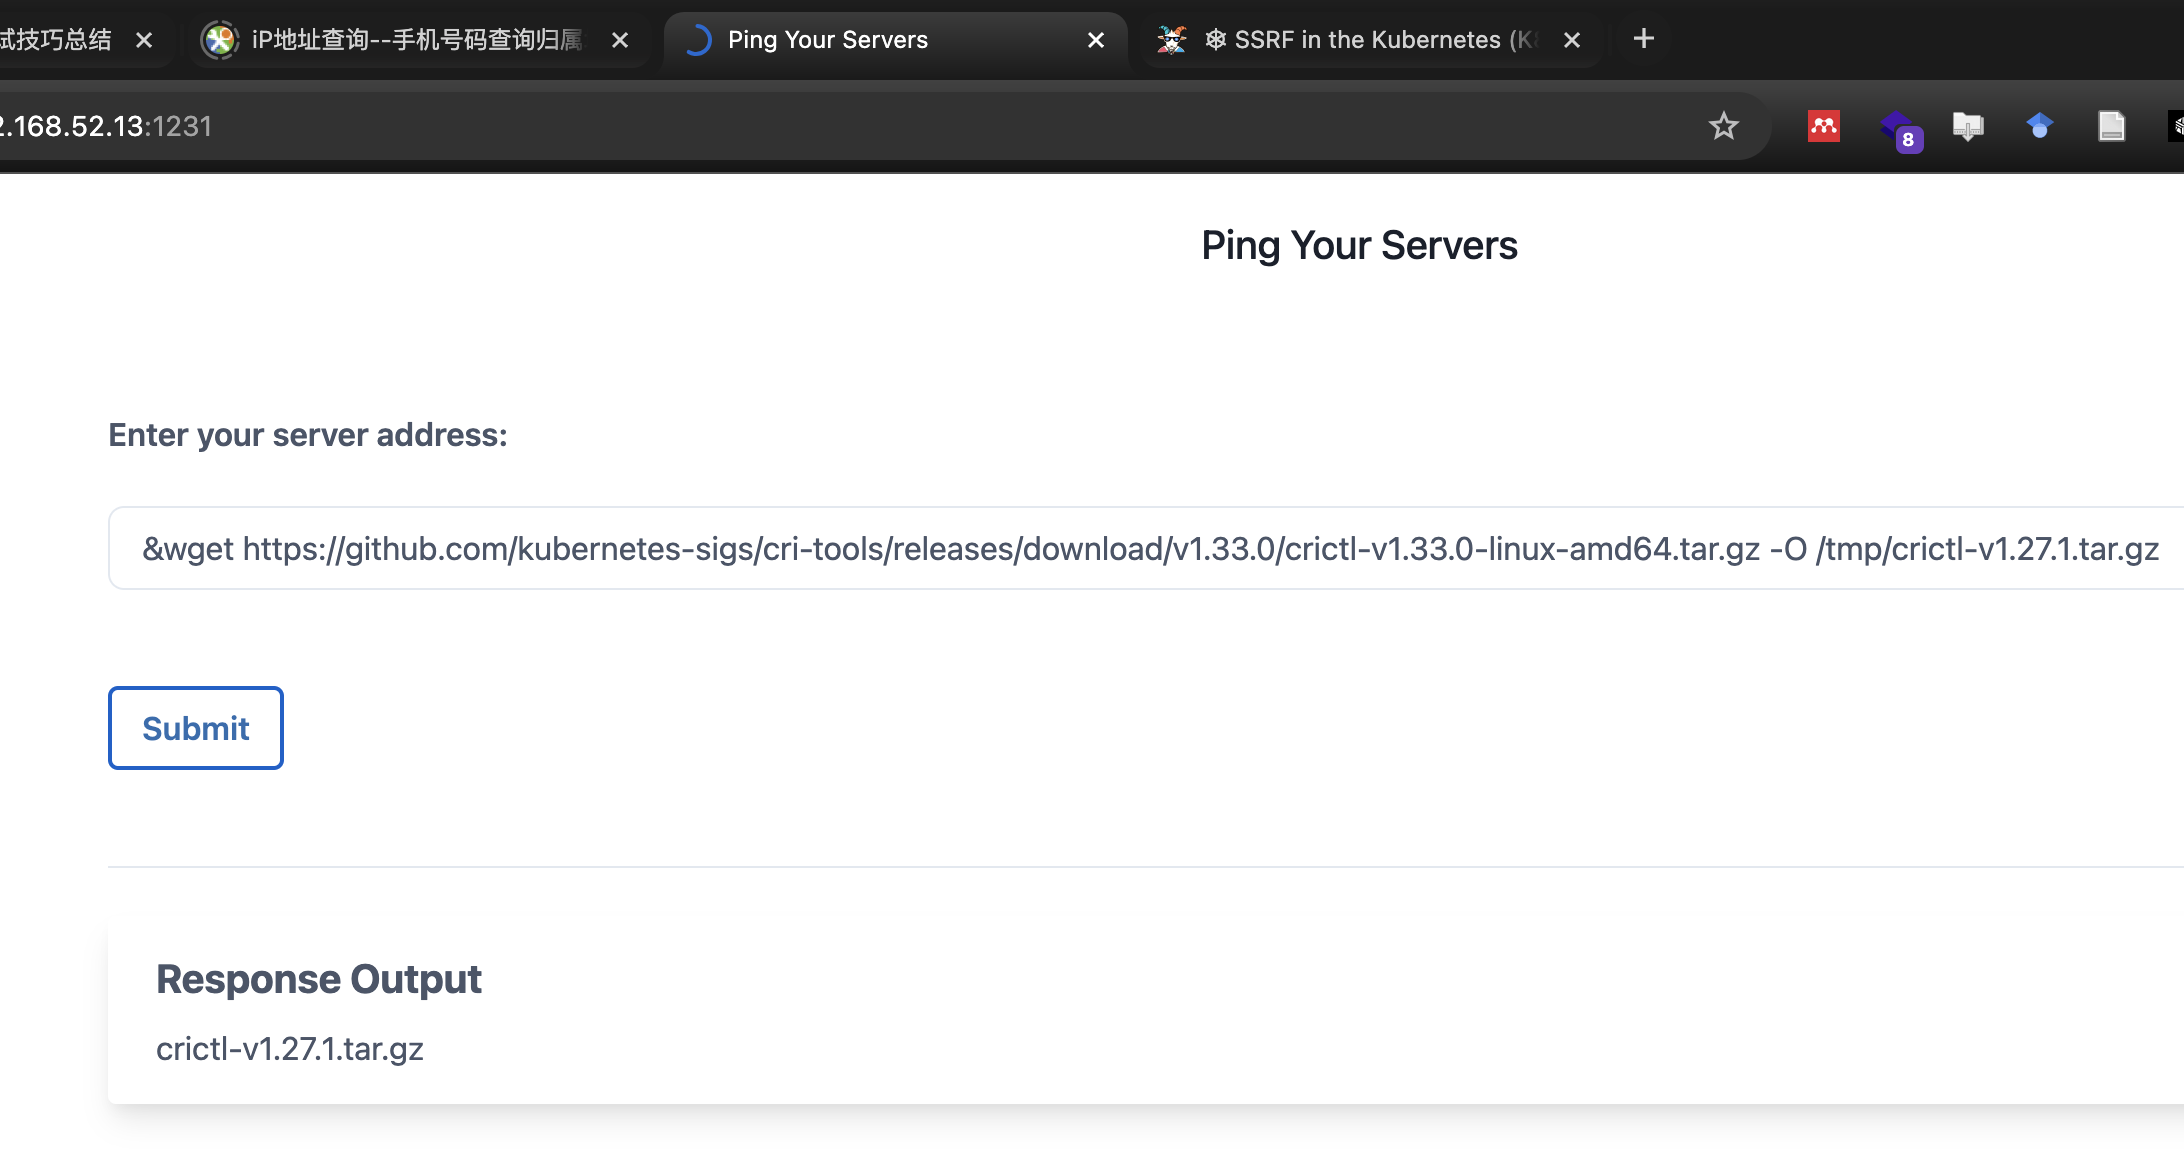Close the Ping Your Servers tab
The image size is (2184, 1158).
[1096, 40]
